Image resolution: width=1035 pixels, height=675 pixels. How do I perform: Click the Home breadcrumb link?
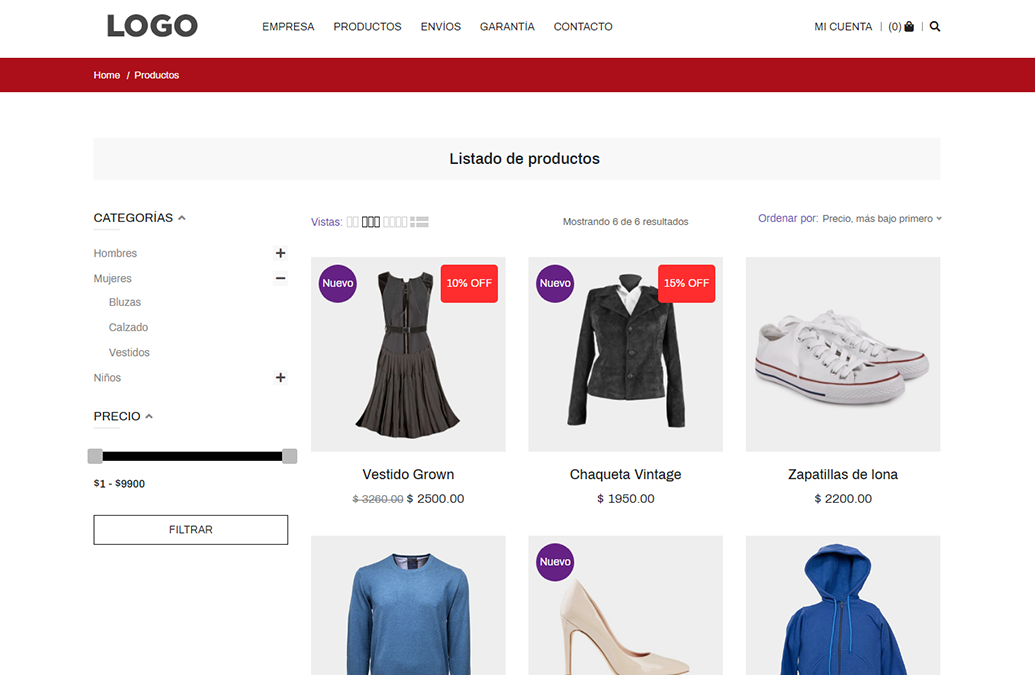[x=107, y=75]
